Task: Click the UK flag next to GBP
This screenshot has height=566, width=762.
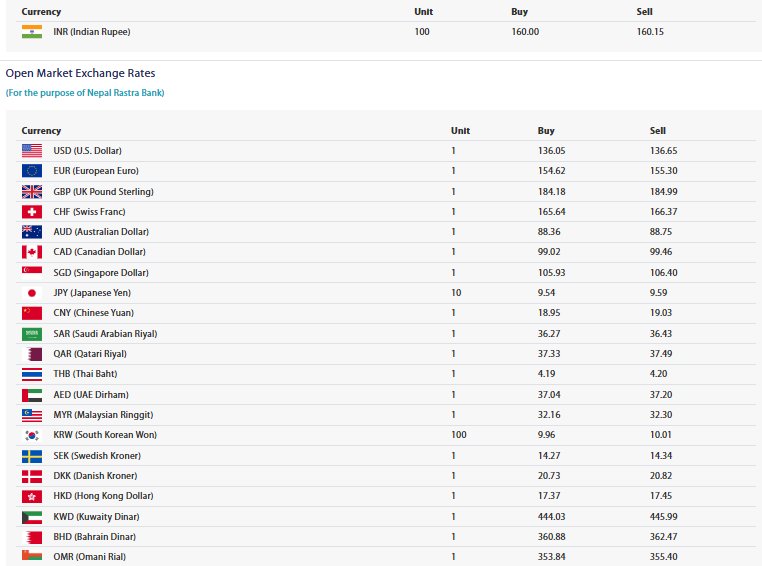Action: 32,191
